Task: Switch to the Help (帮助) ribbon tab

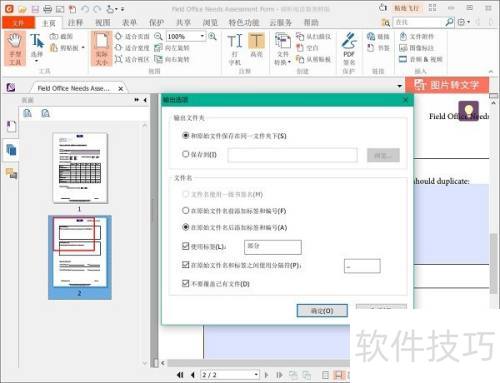Action: point(311,22)
